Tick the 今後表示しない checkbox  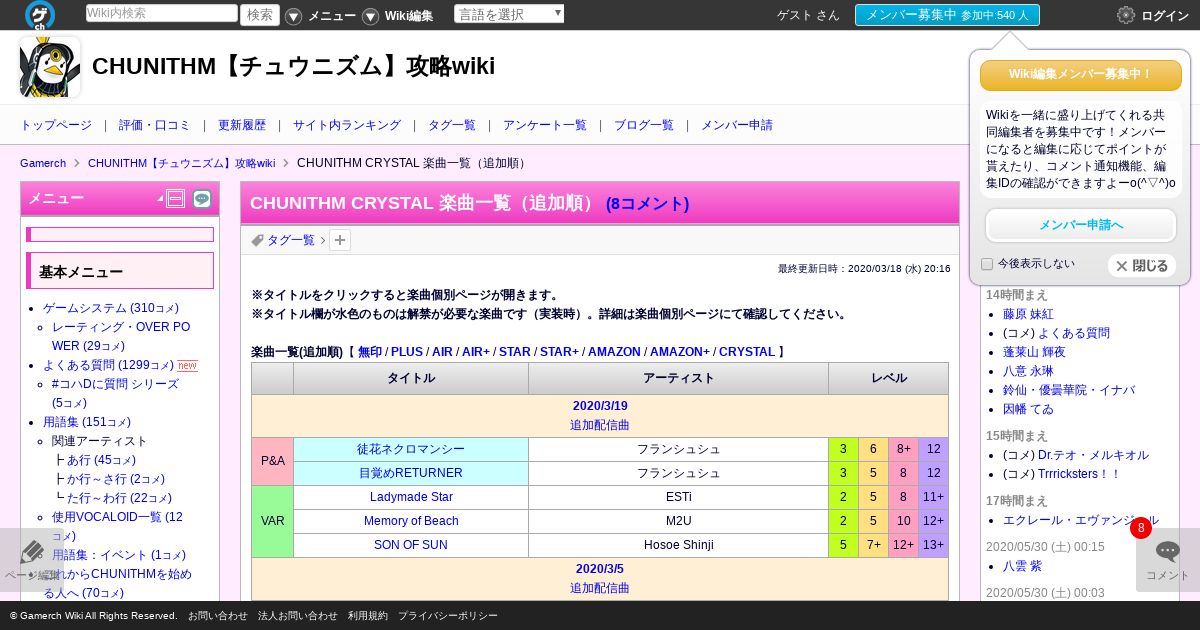point(987,264)
